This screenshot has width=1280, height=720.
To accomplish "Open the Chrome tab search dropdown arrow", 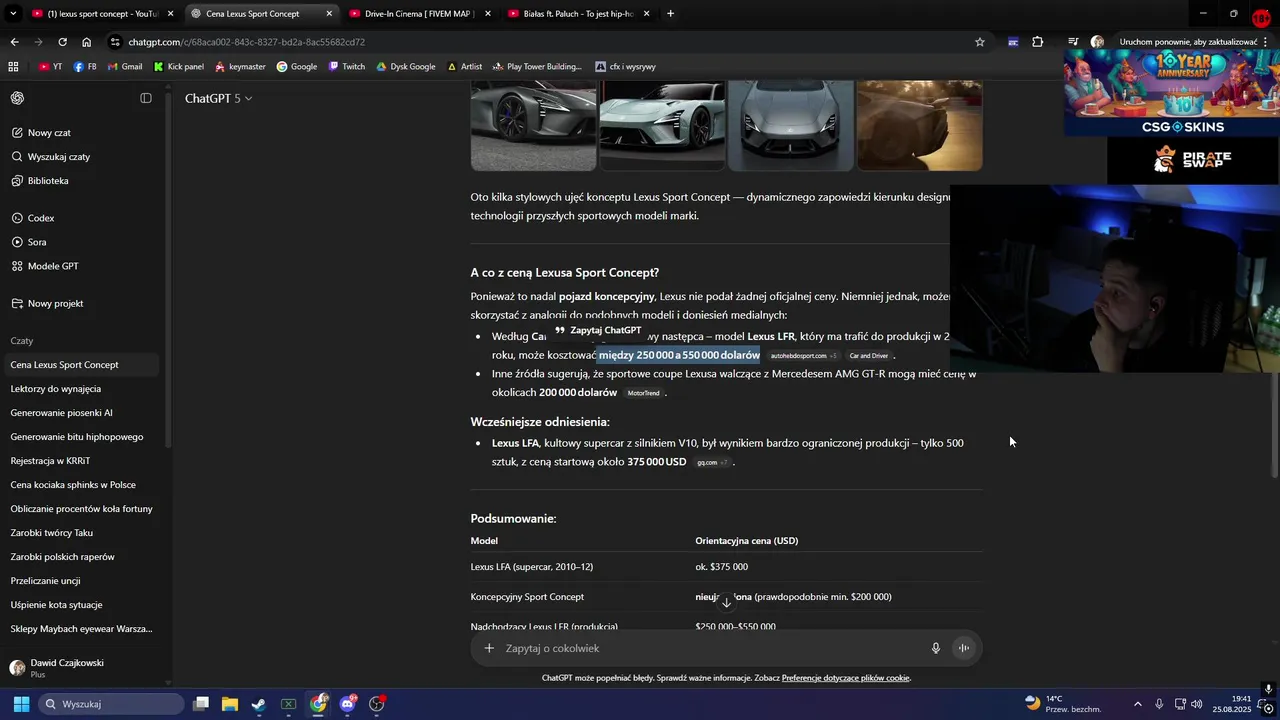I will tap(13, 14).
